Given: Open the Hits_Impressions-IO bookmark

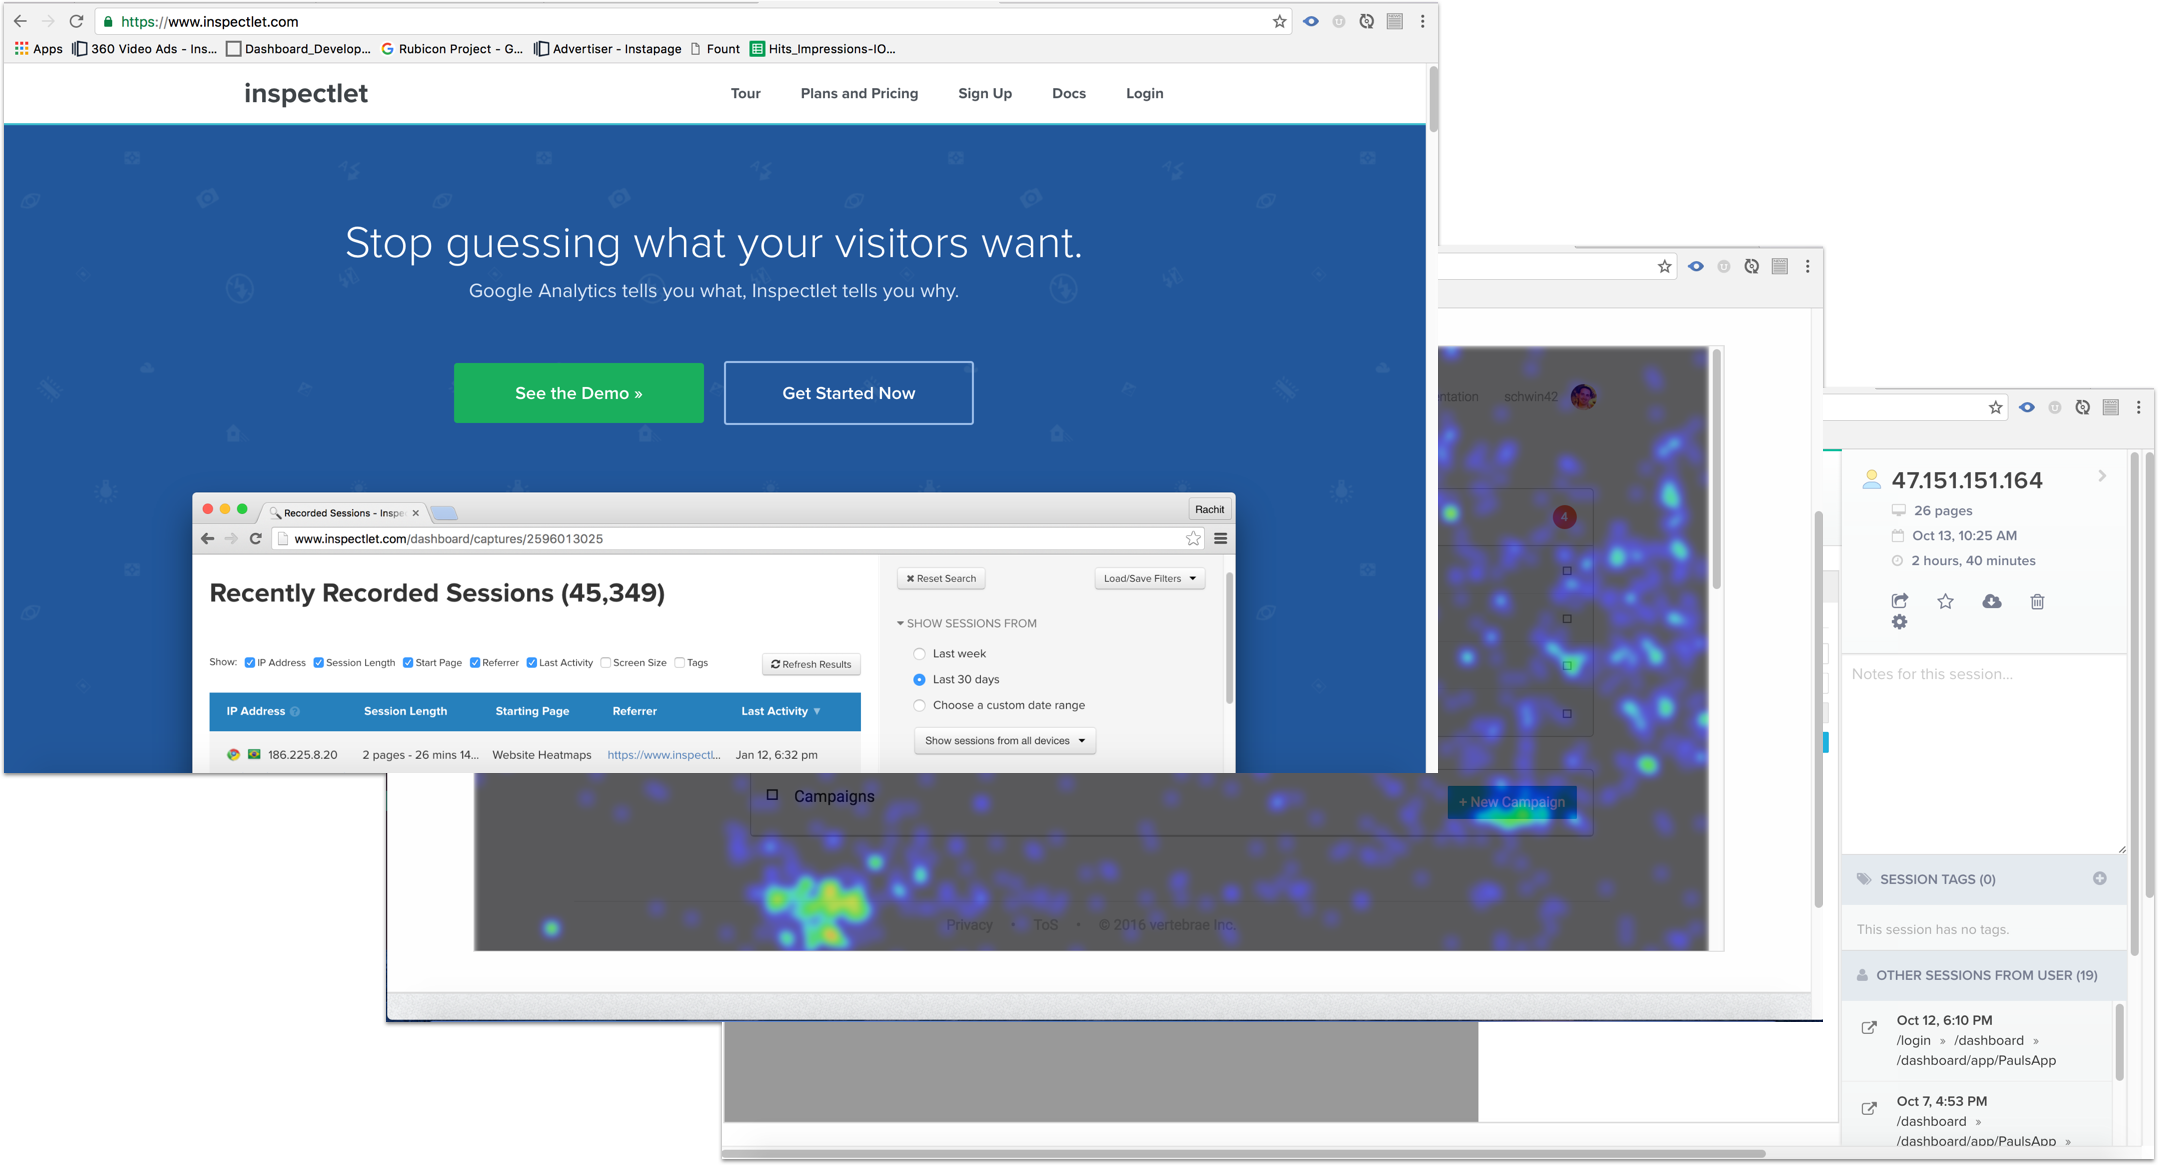Looking at the screenshot, I should click(822, 48).
